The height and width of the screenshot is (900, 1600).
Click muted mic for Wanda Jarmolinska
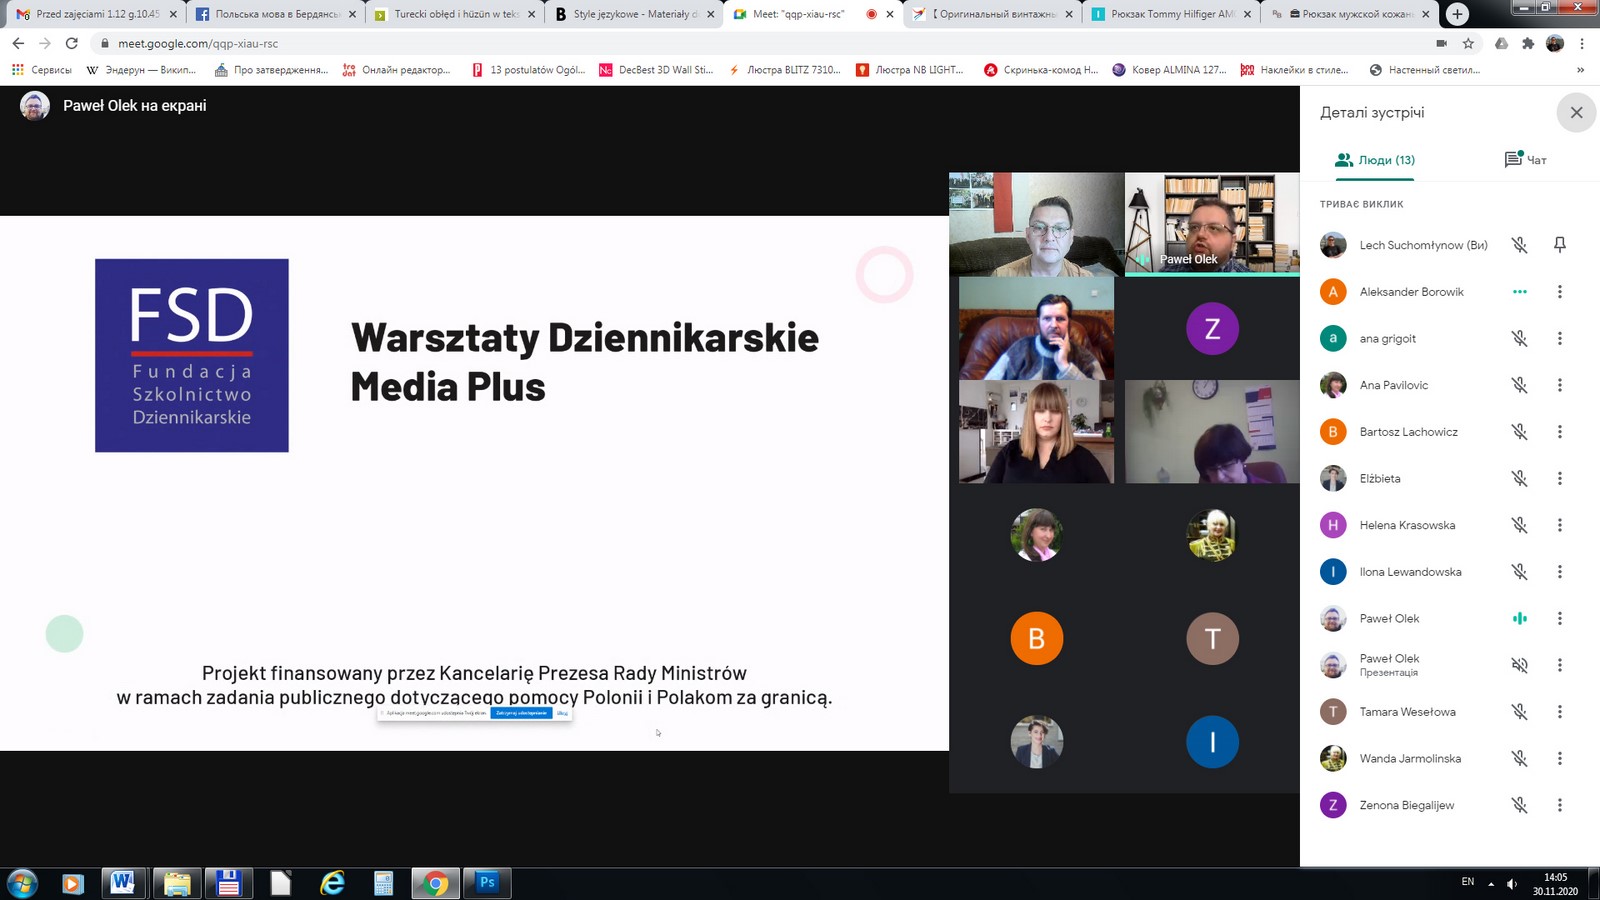(x=1519, y=758)
